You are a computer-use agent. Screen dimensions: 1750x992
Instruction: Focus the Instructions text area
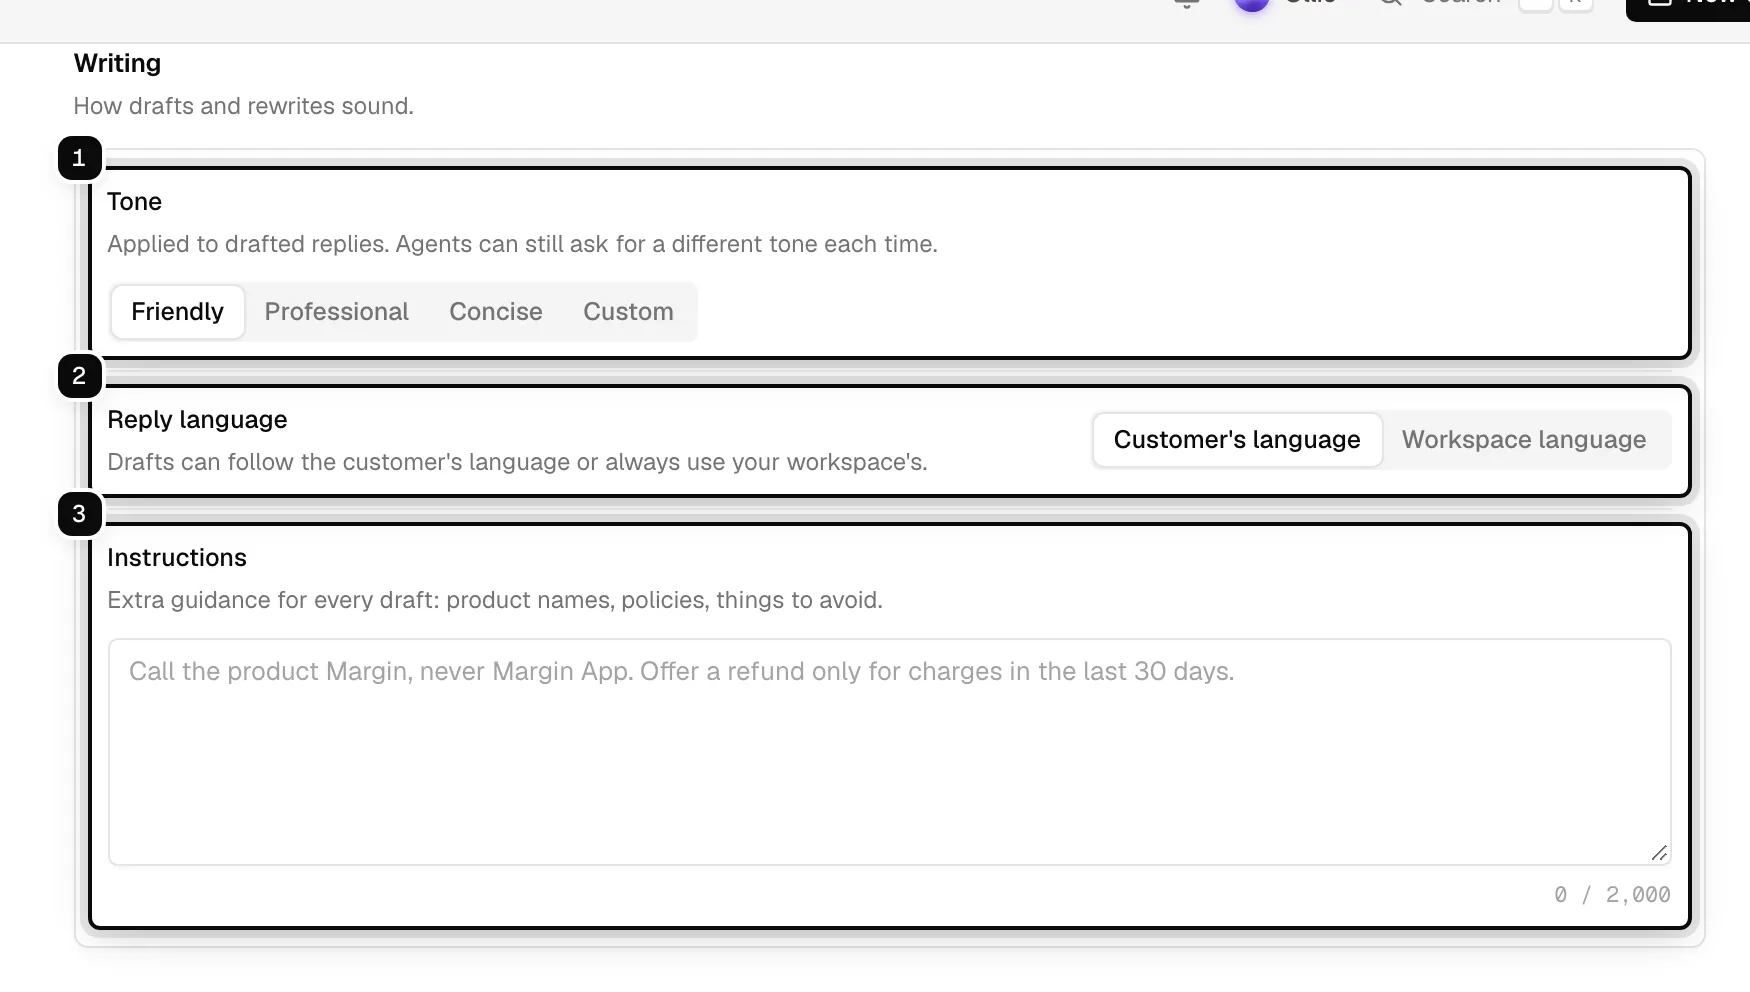pos(889,752)
